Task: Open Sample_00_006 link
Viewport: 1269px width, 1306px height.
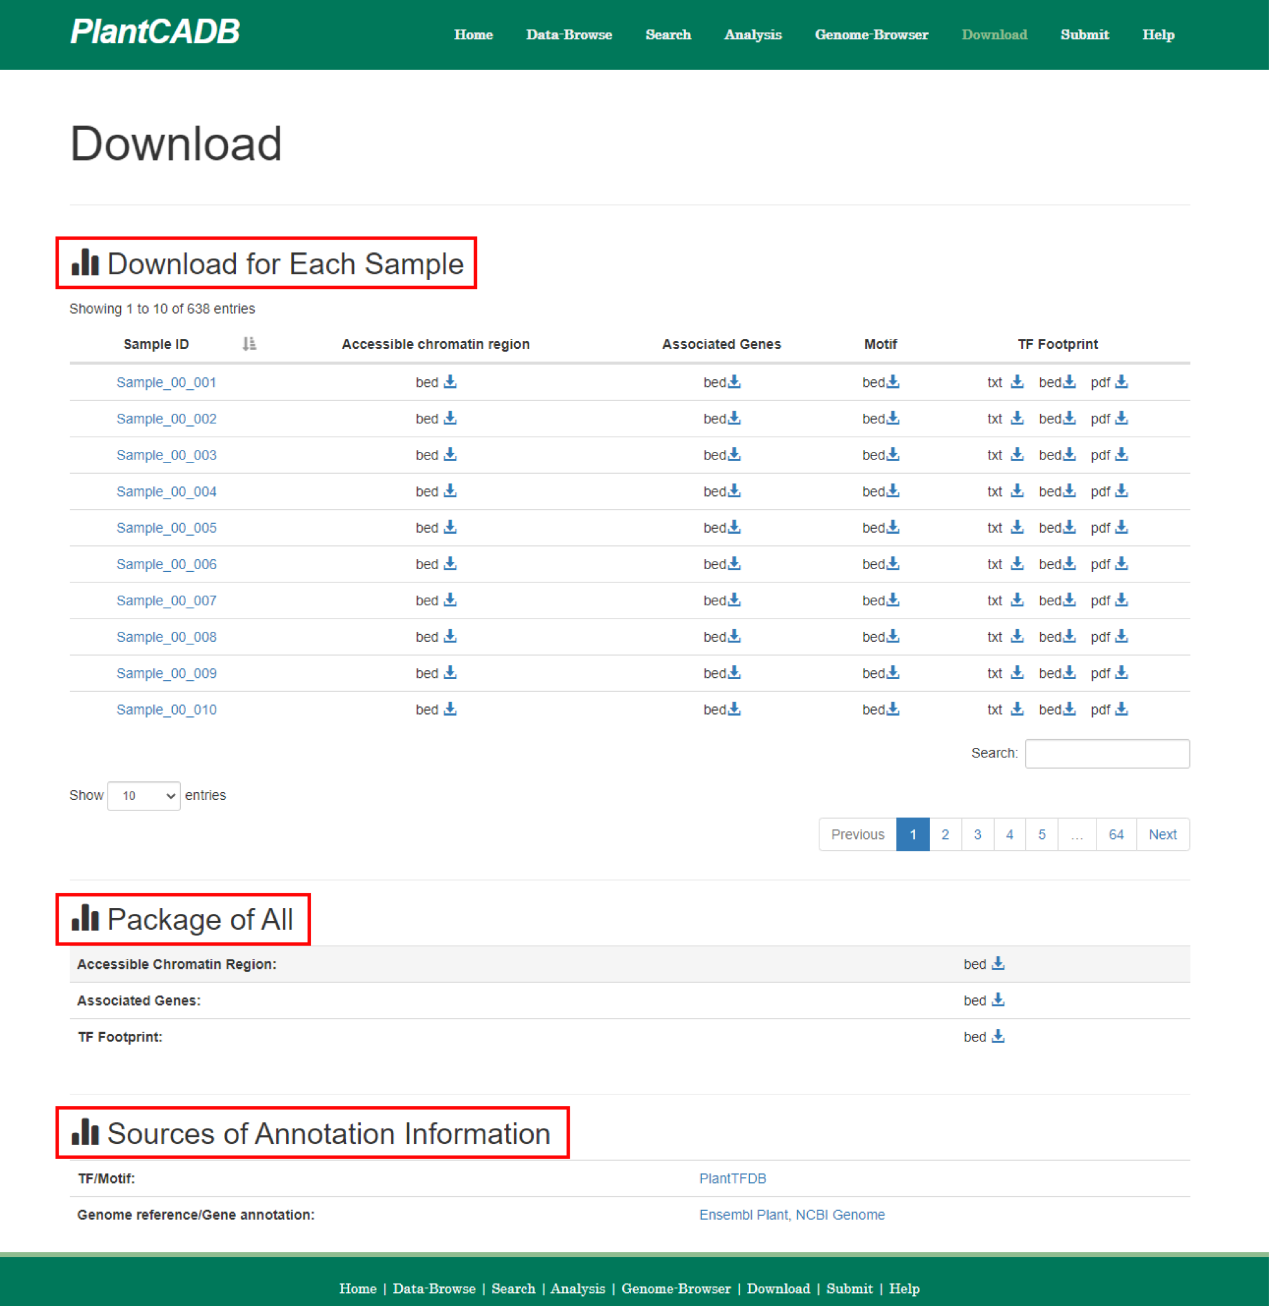Action: 166,564
